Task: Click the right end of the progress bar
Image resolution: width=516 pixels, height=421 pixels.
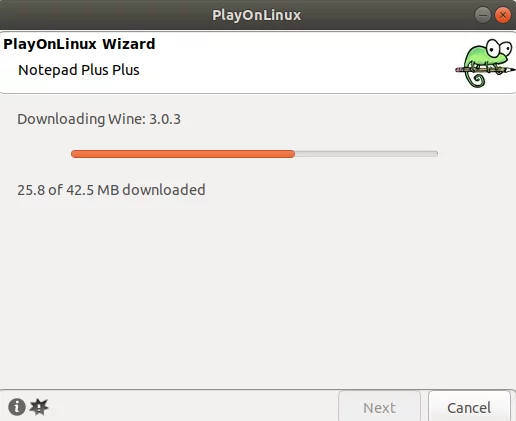Action: pyautogui.click(x=435, y=154)
